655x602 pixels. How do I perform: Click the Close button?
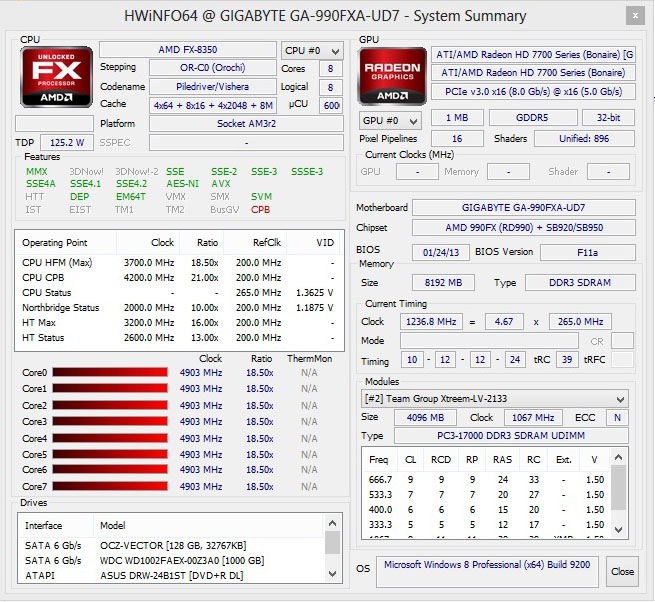[x=622, y=572]
